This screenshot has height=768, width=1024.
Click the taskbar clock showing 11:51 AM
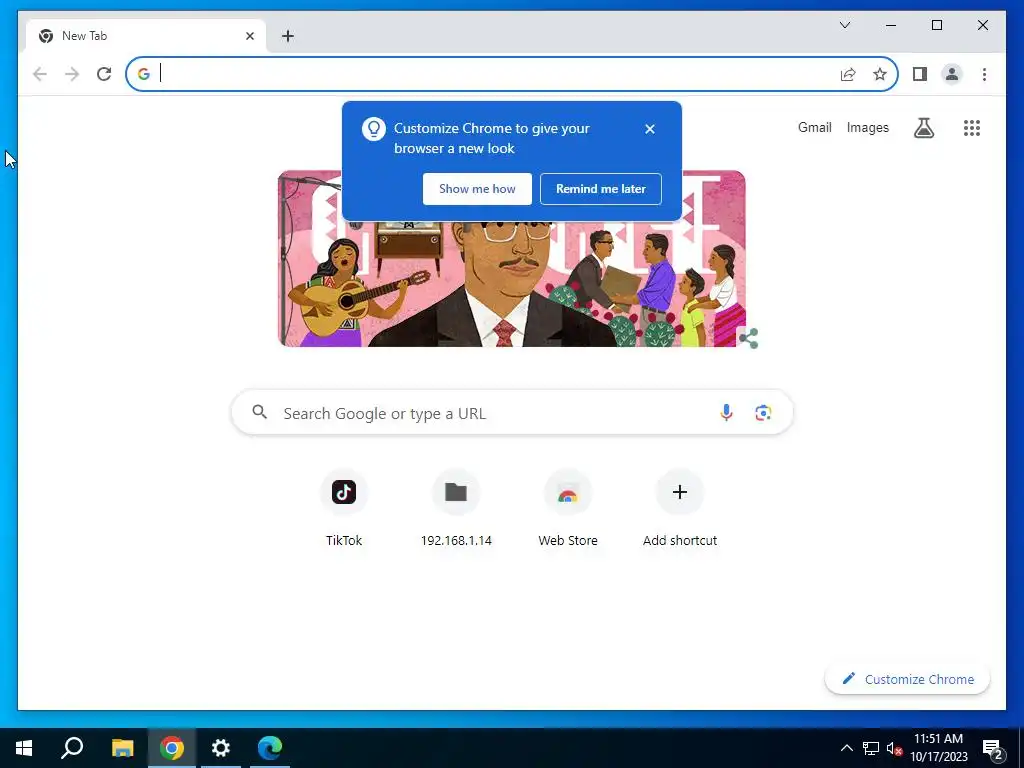coord(938,748)
